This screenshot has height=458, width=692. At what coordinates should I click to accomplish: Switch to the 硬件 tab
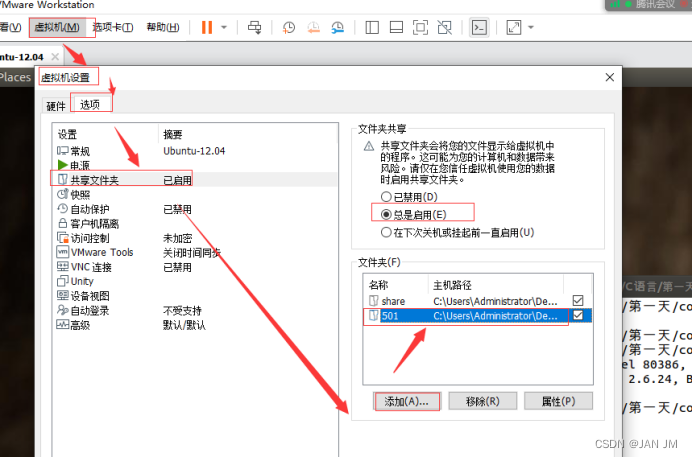pyautogui.click(x=56, y=106)
